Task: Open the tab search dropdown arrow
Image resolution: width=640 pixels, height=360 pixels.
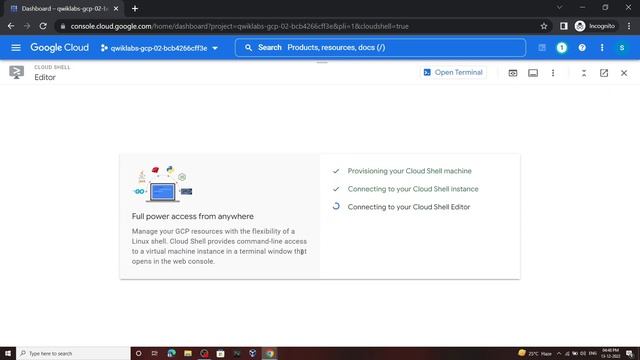Action: [560, 7]
